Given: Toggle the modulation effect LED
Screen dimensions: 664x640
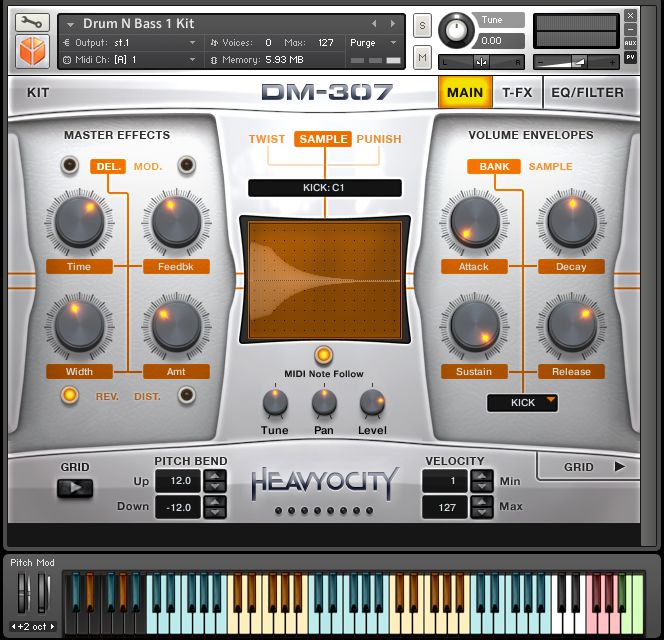Looking at the screenshot, I should pyautogui.click(x=186, y=165).
